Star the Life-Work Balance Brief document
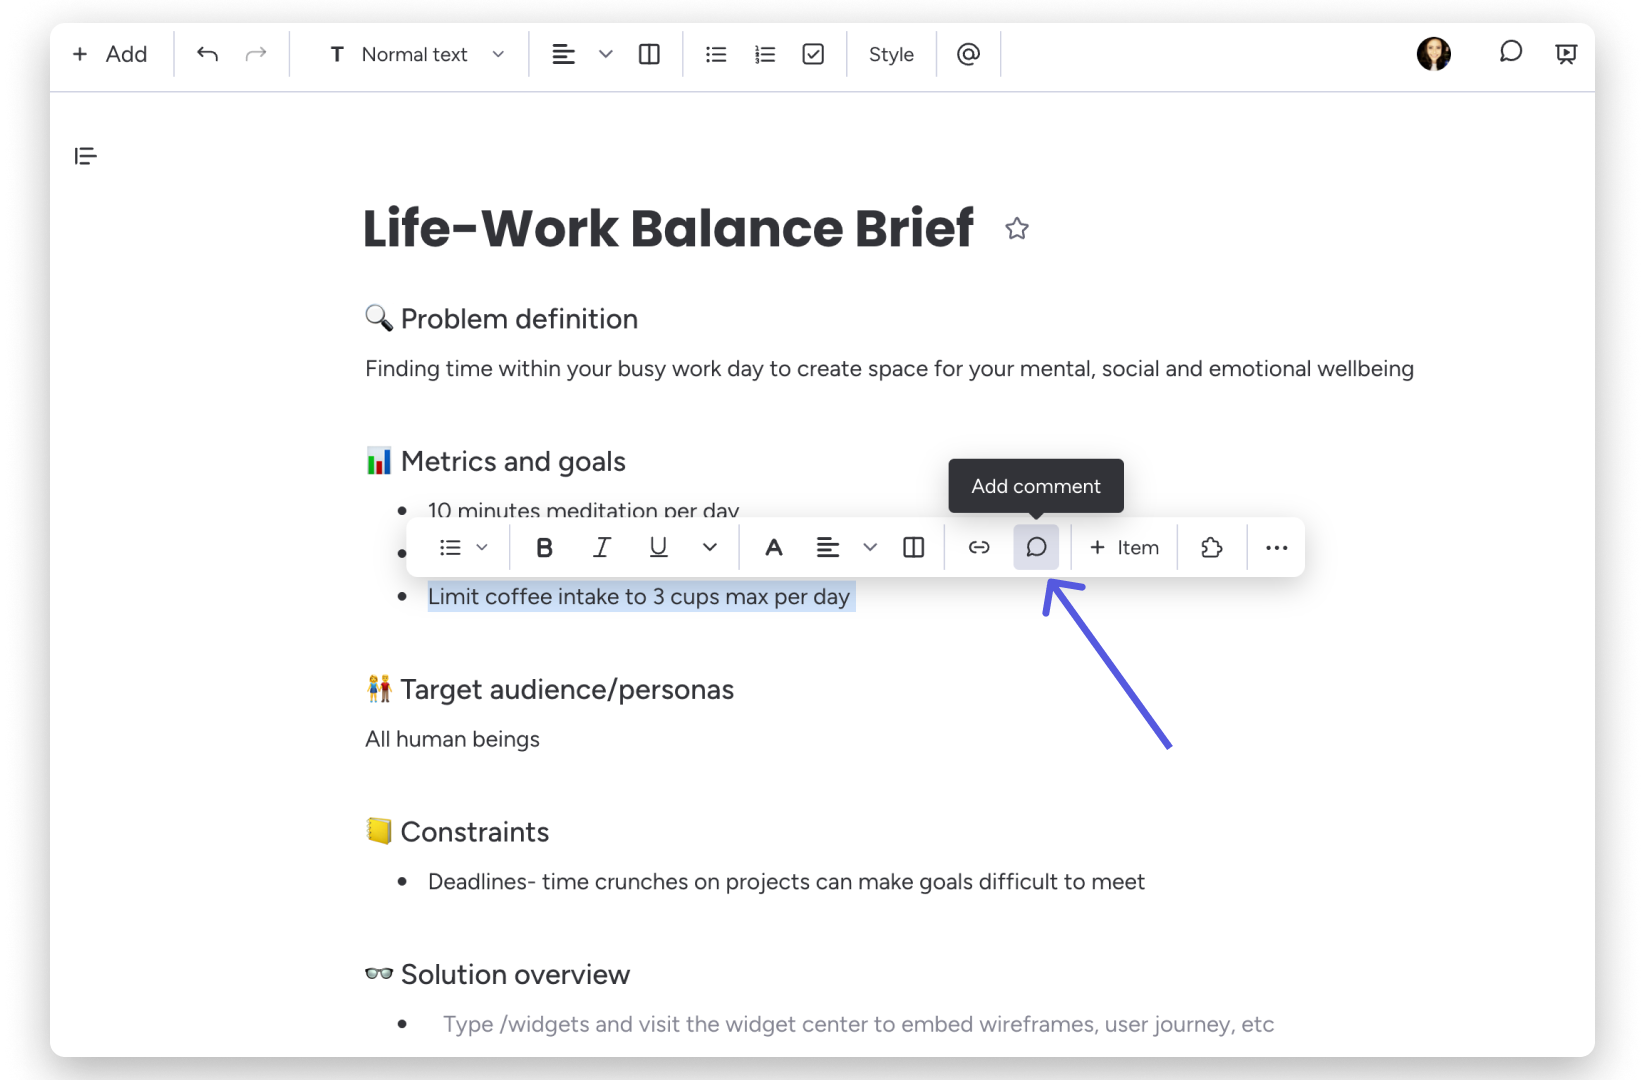 click(1017, 229)
